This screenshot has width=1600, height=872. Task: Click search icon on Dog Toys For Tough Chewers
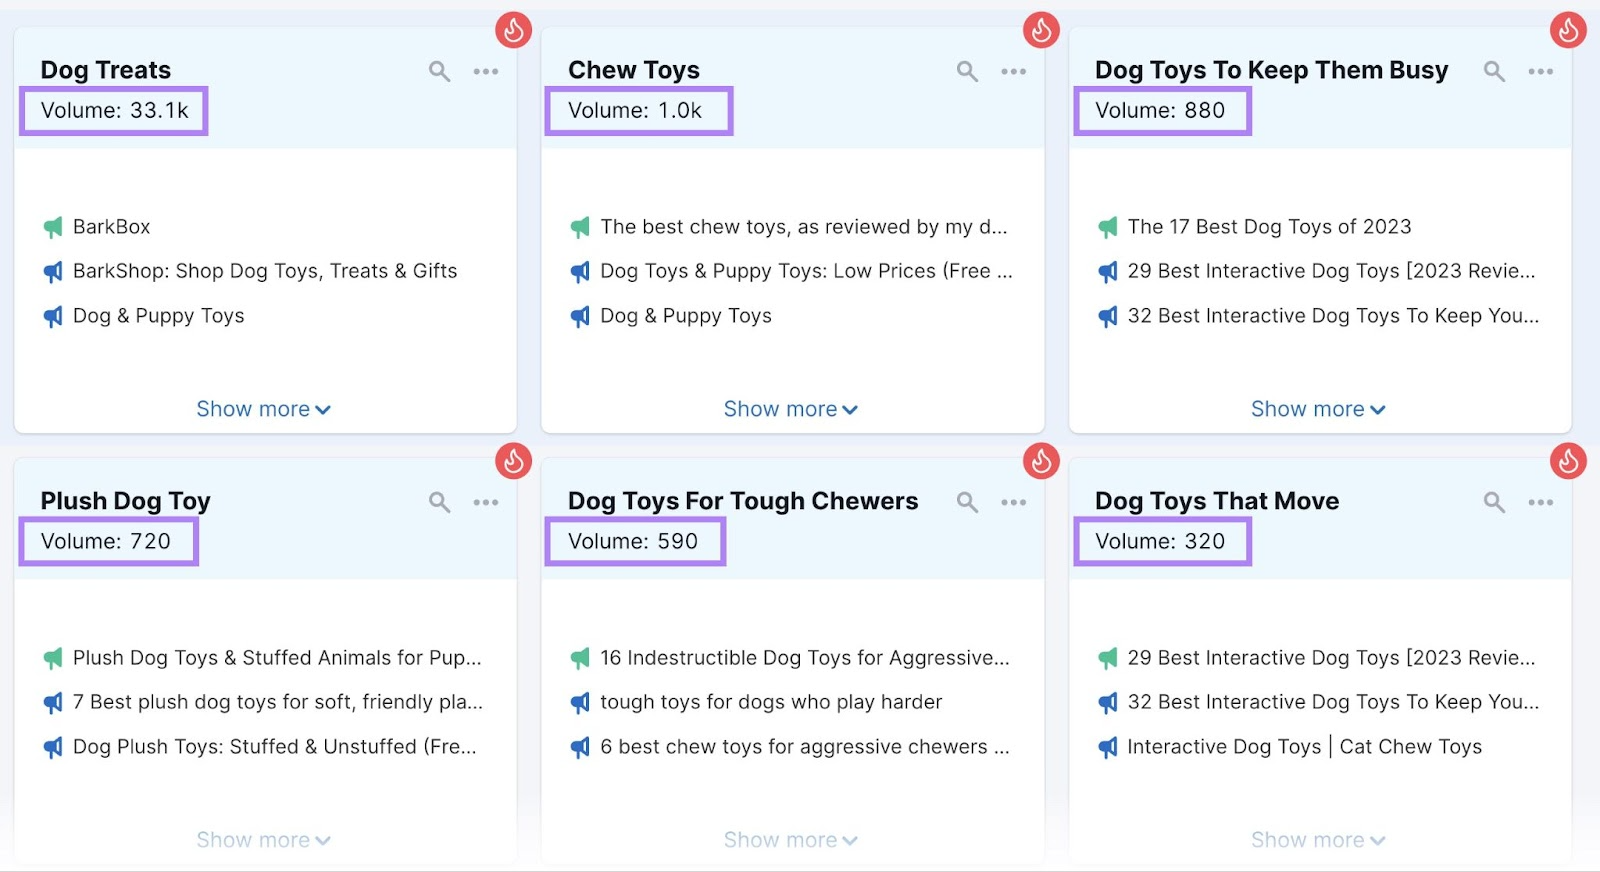pos(967,502)
